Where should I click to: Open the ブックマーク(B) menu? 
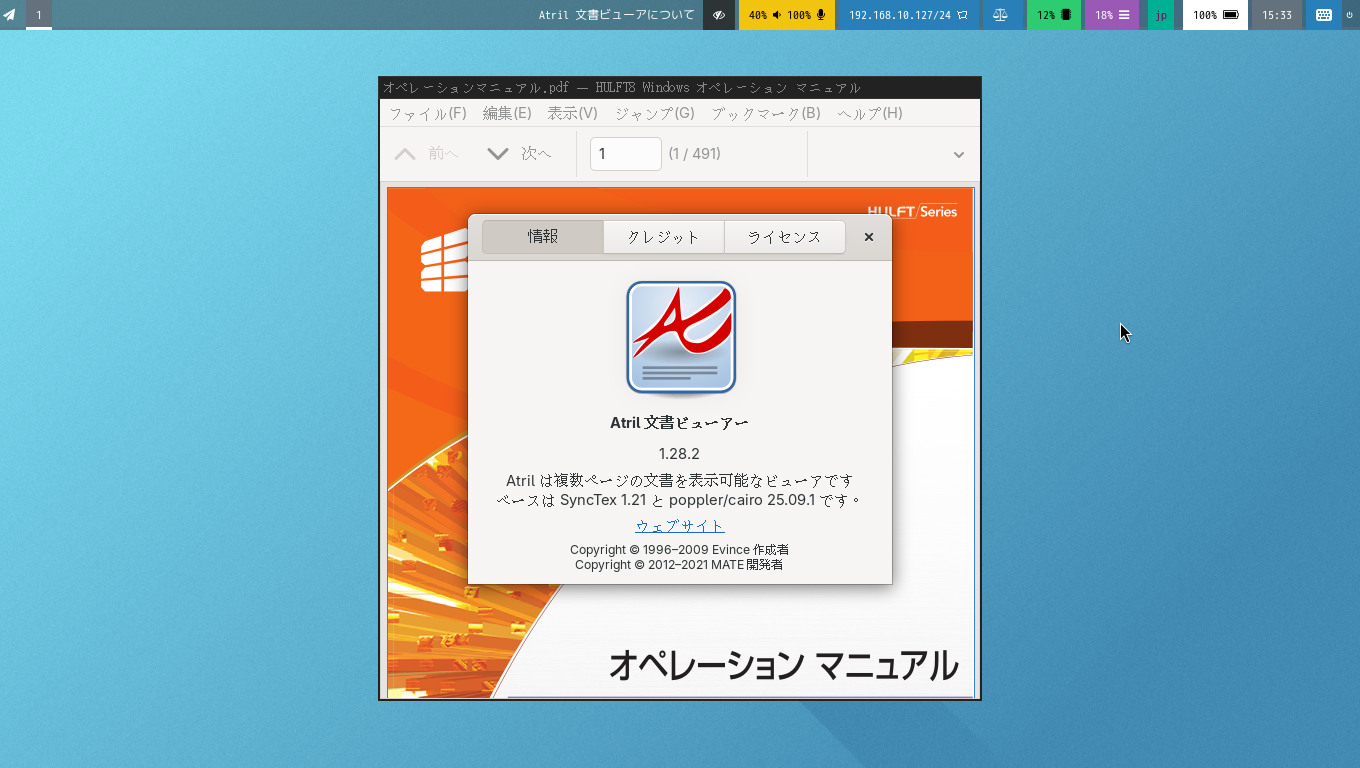click(x=766, y=113)
